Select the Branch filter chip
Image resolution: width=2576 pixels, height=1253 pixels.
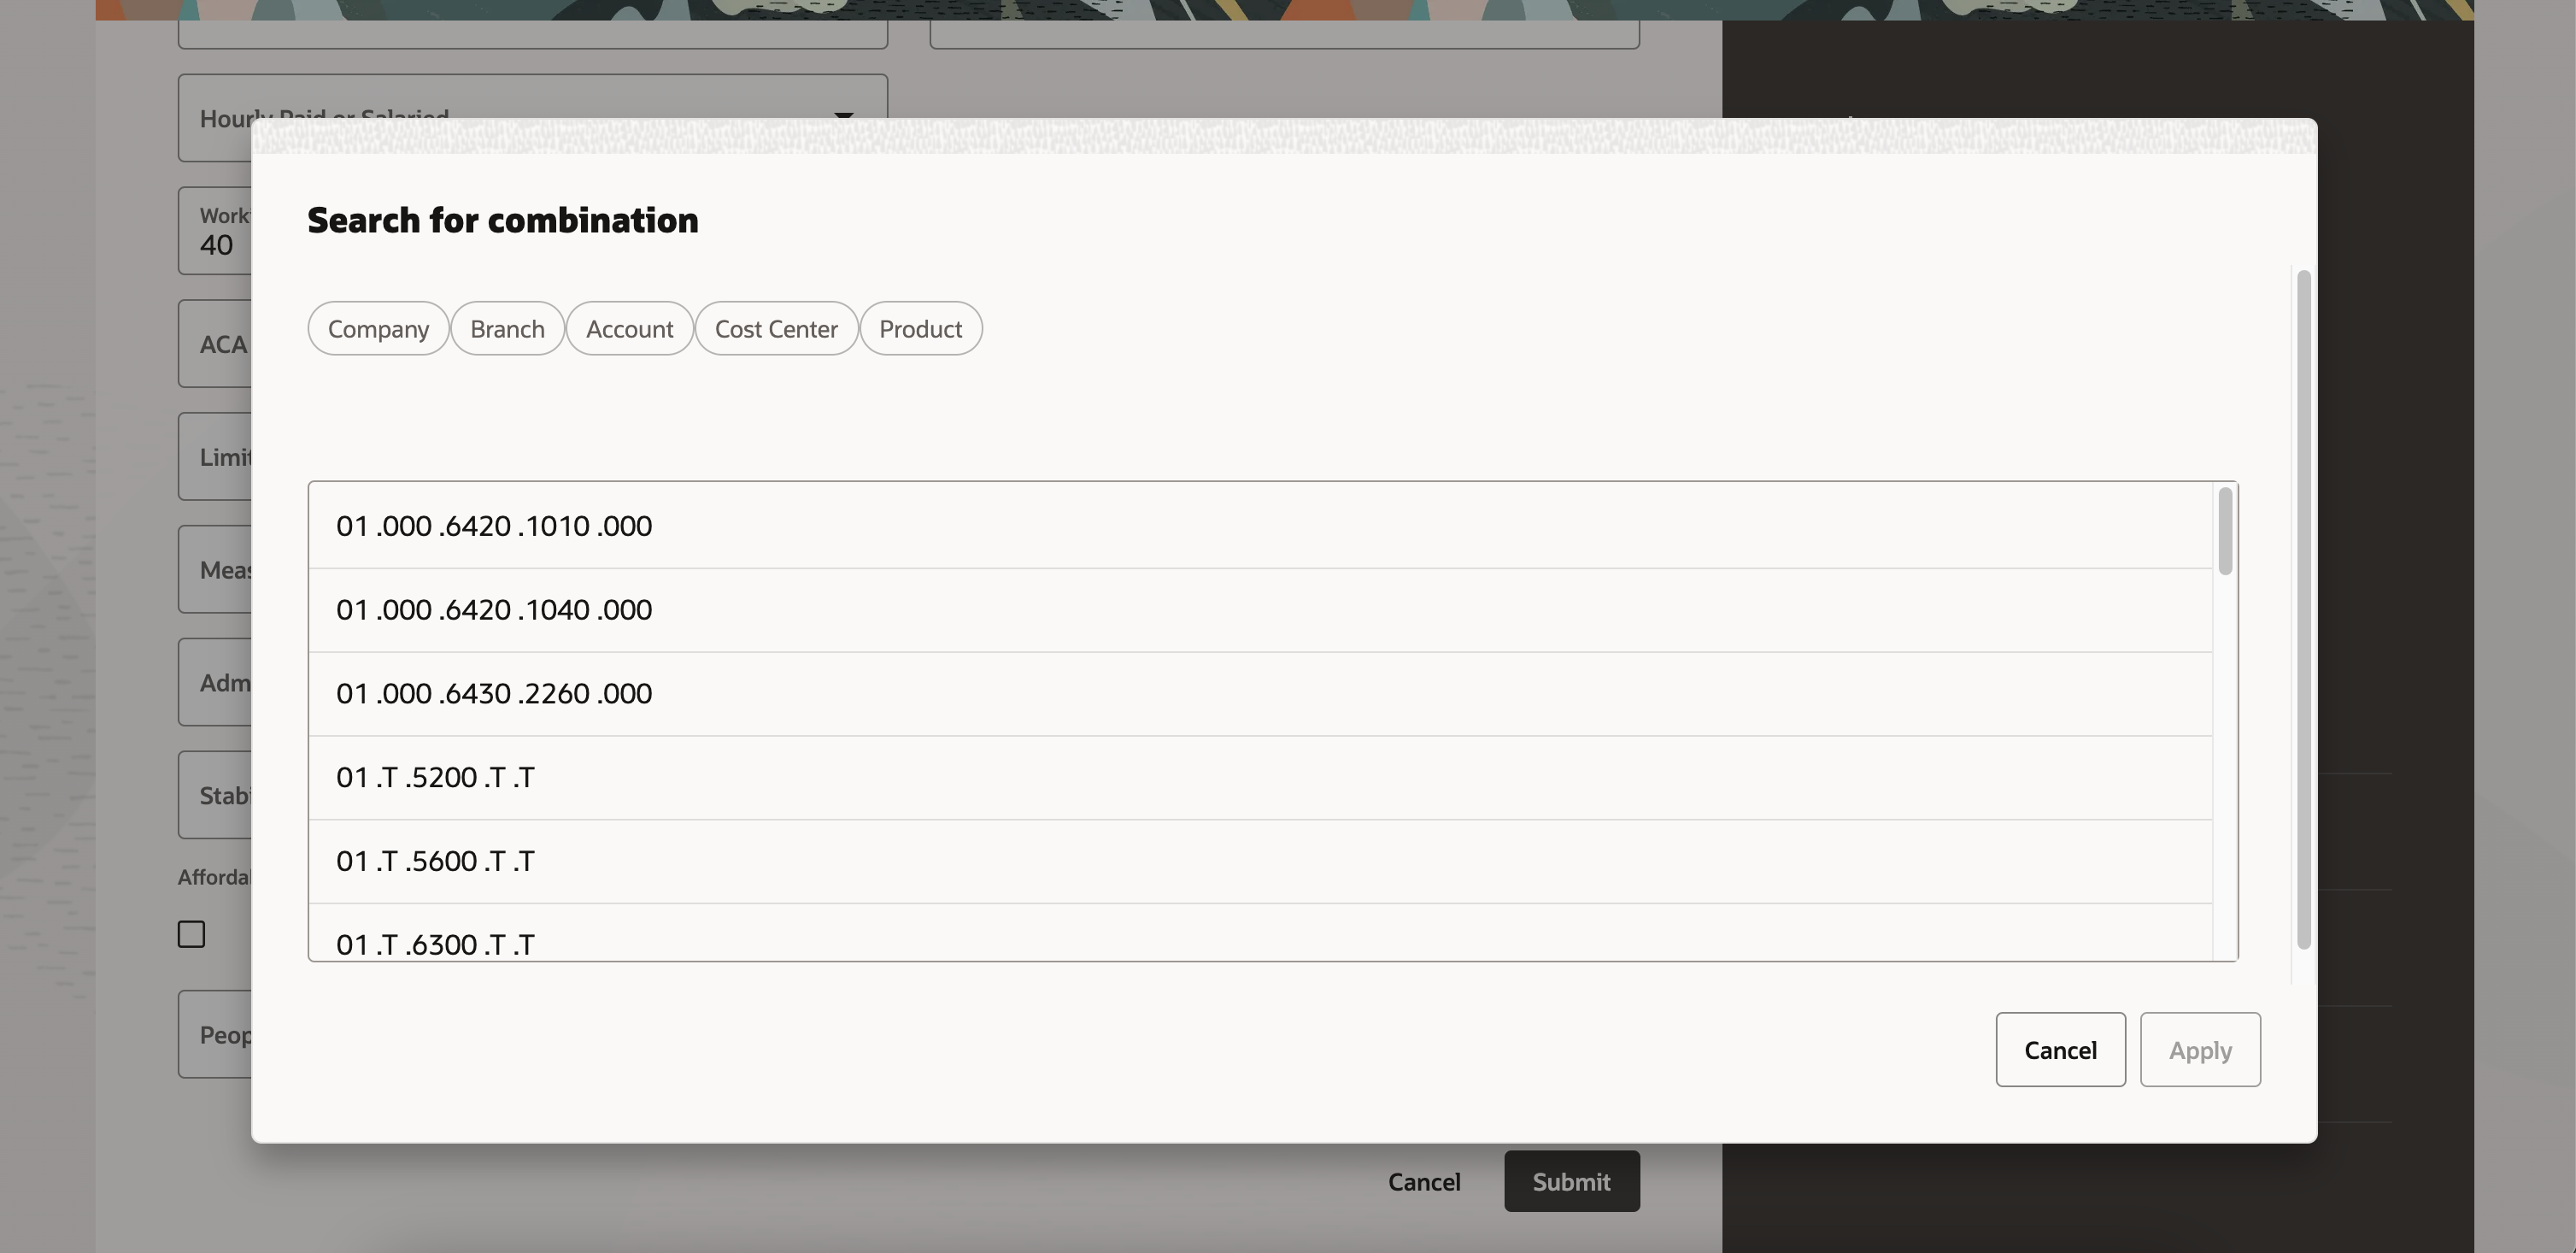point(507,329)
